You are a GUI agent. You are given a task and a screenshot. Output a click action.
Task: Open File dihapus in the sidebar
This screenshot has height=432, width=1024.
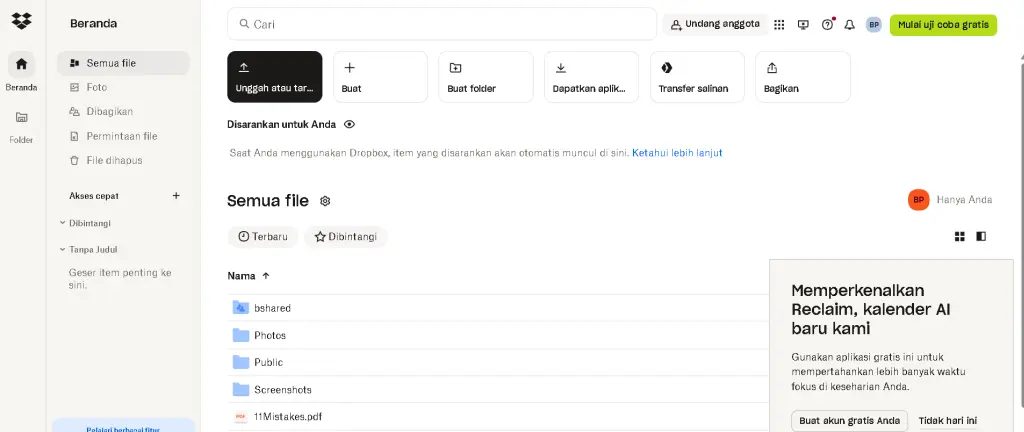tap(113, 160)
